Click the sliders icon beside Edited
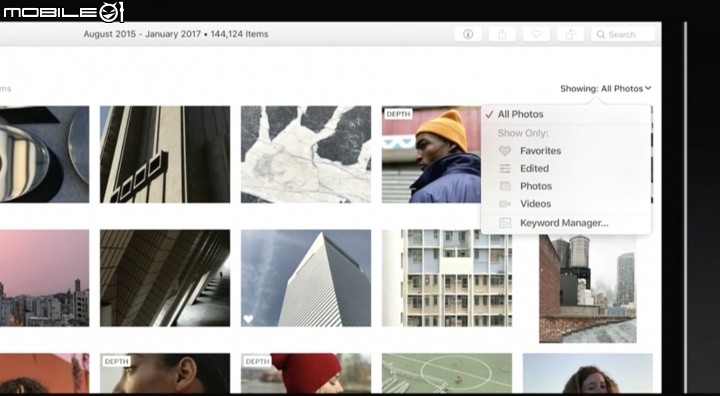This screenshot has width=720, height=396. [505, 169]
